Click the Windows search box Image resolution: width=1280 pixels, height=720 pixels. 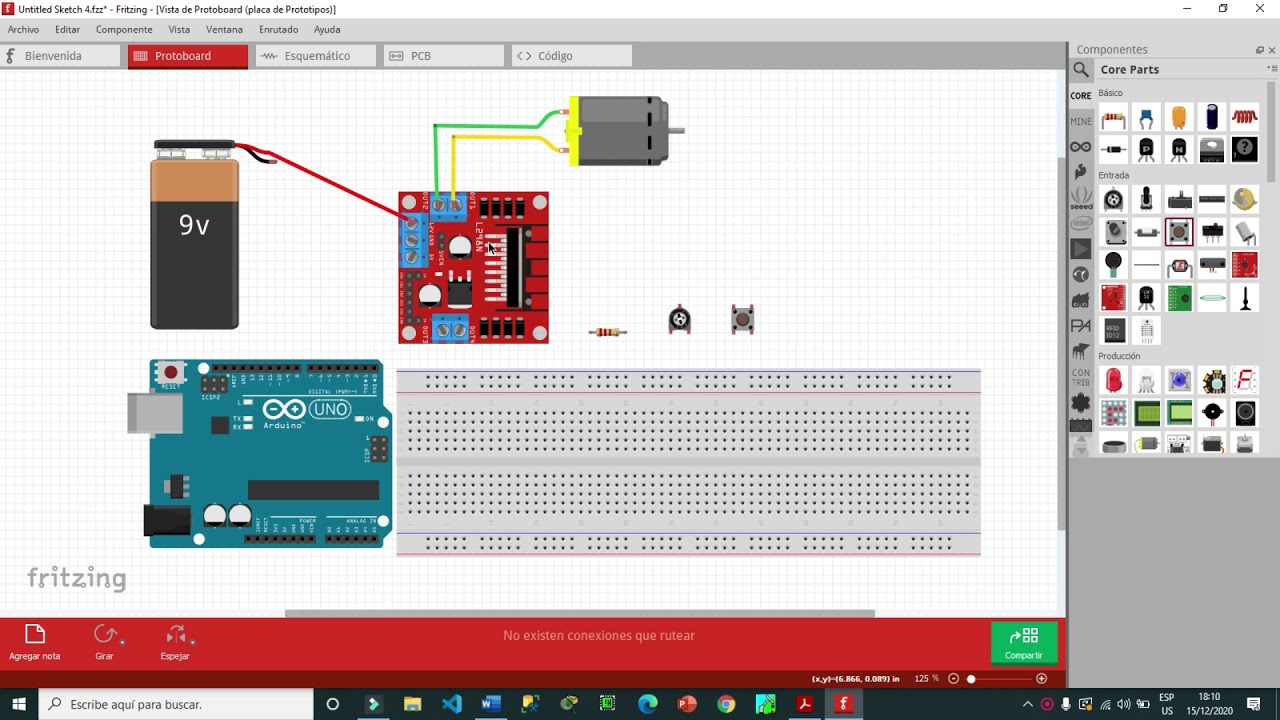176,704
